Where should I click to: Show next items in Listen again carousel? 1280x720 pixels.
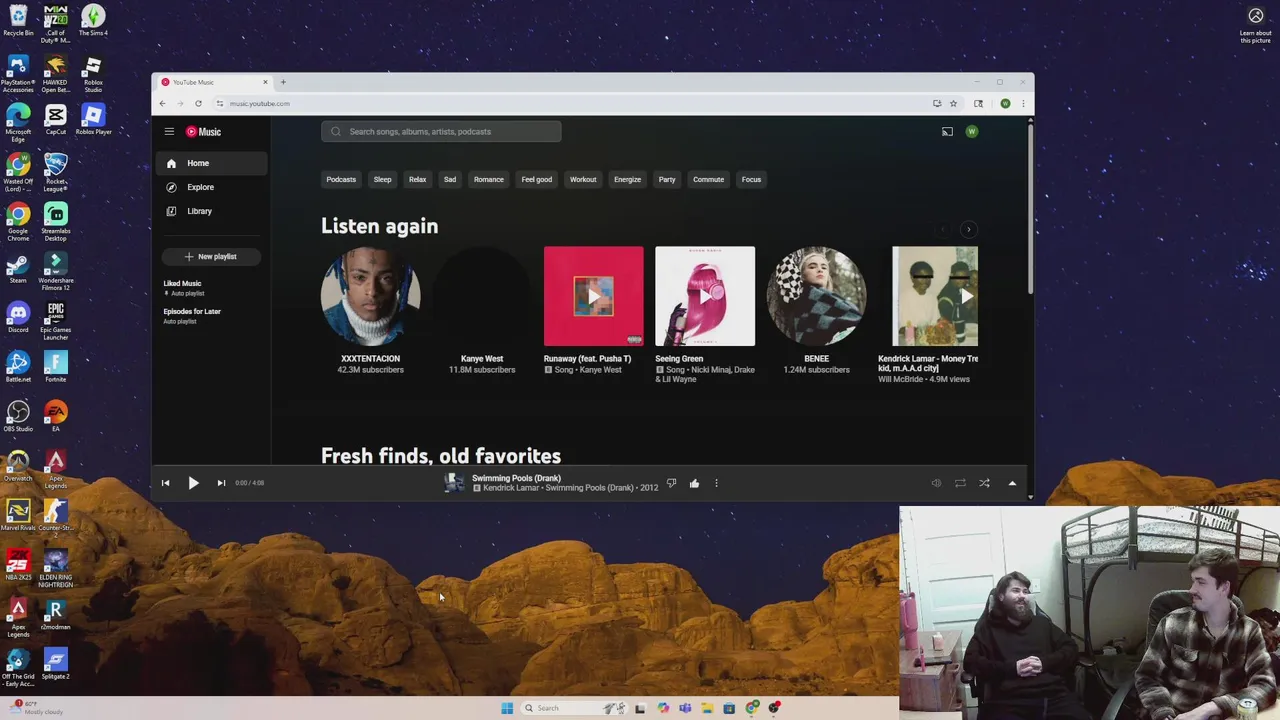pyautogui.click(x=968, y=230)
